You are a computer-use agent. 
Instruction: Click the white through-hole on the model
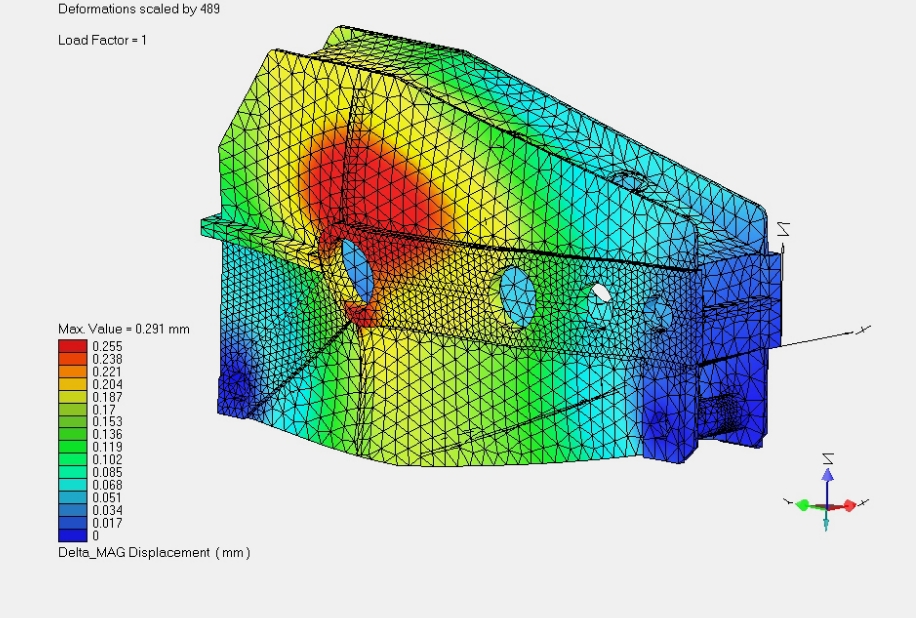click(x=601, y=291)
